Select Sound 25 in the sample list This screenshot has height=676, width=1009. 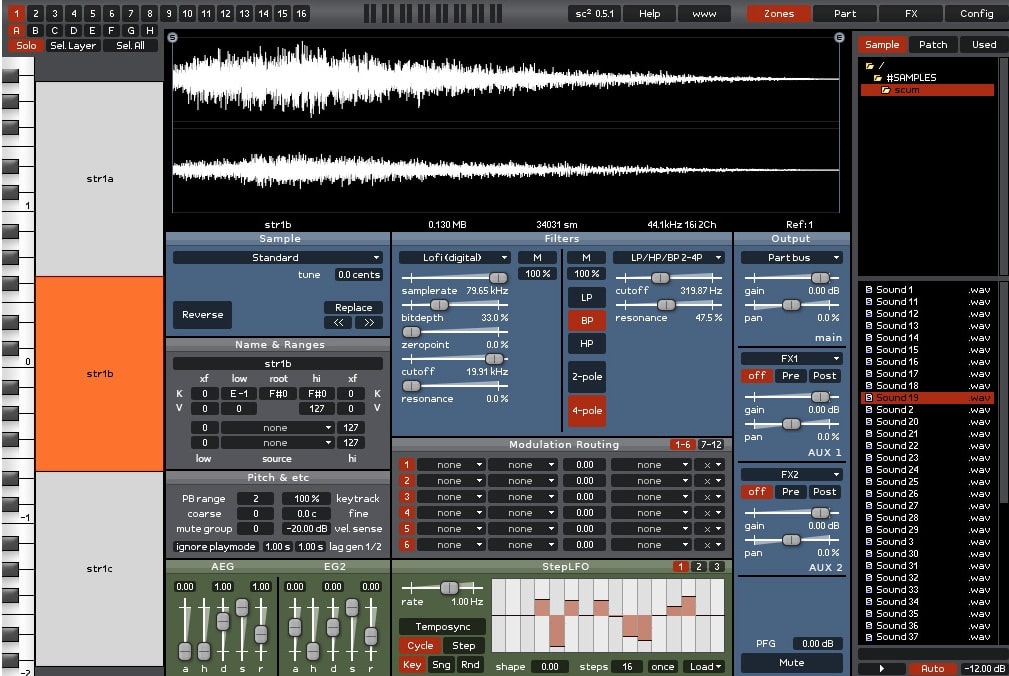(900, 482)
